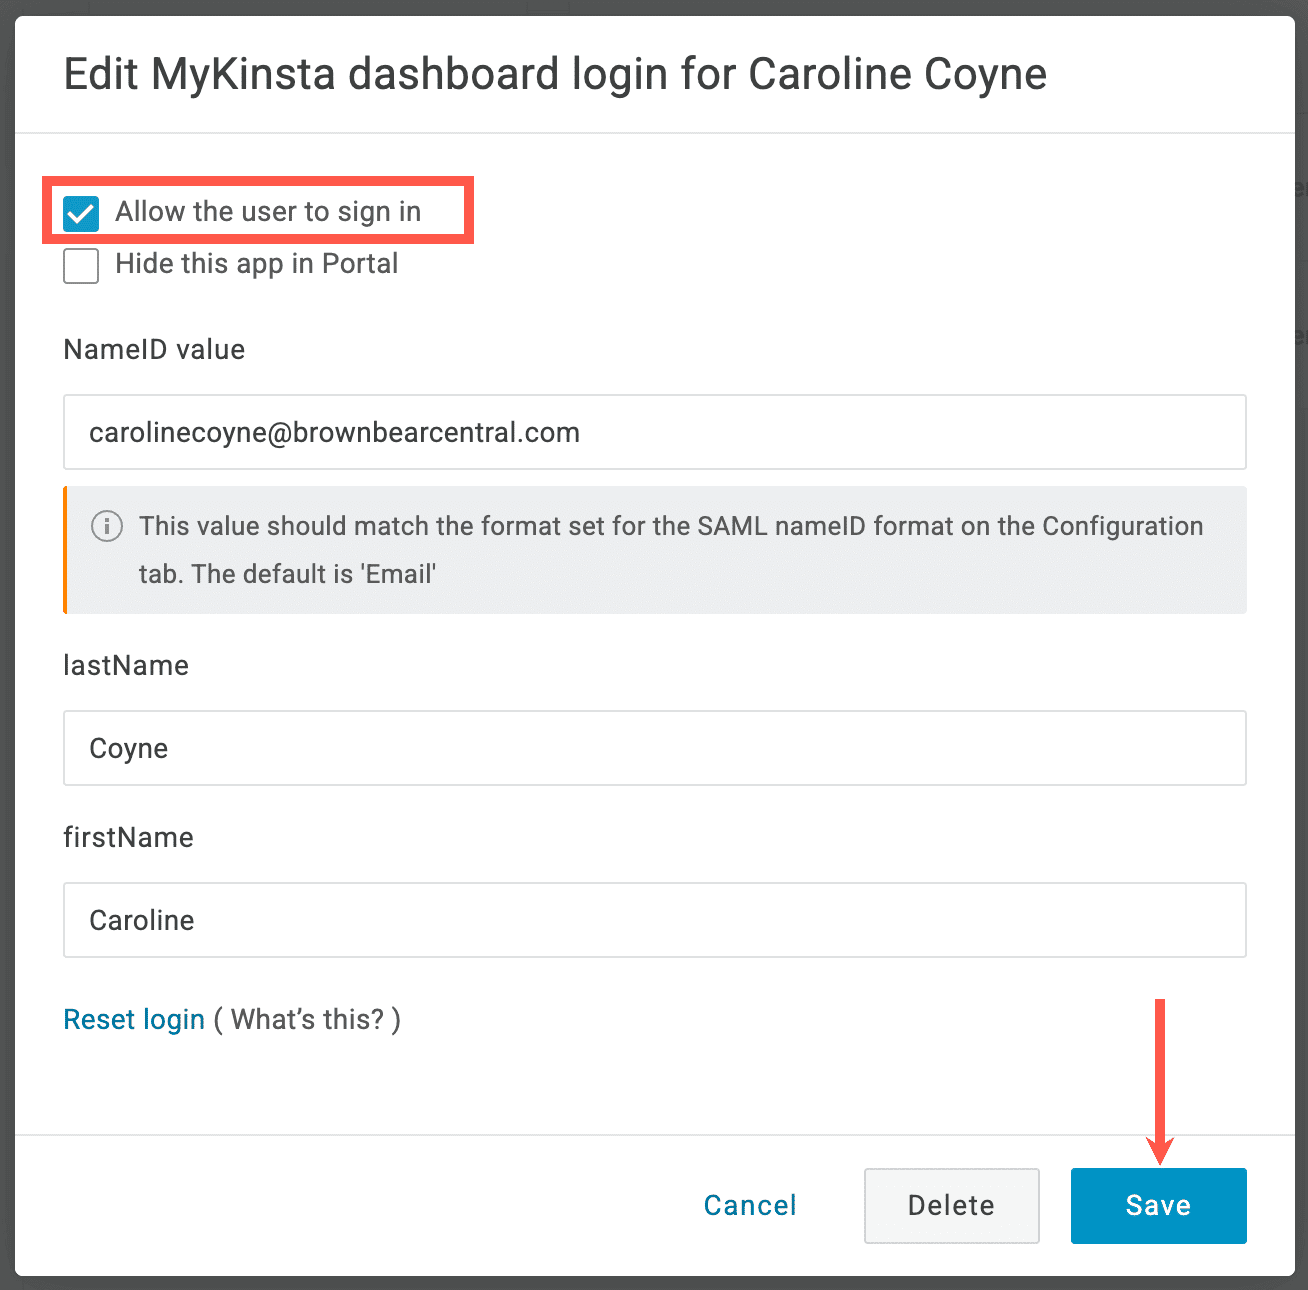Click the NameID value label

(x=153, y=349)
